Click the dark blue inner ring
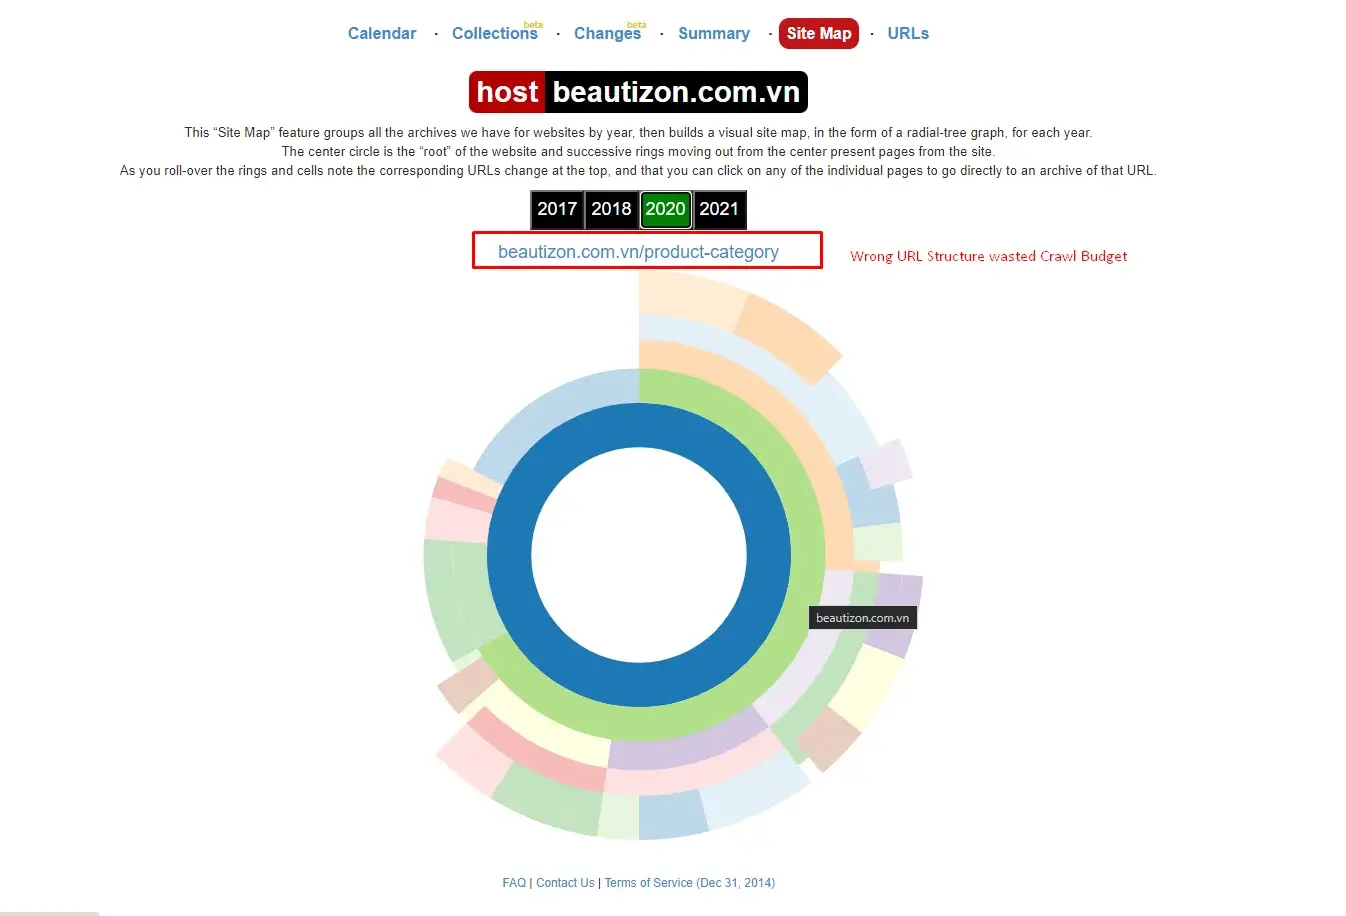 pos(509,555)
